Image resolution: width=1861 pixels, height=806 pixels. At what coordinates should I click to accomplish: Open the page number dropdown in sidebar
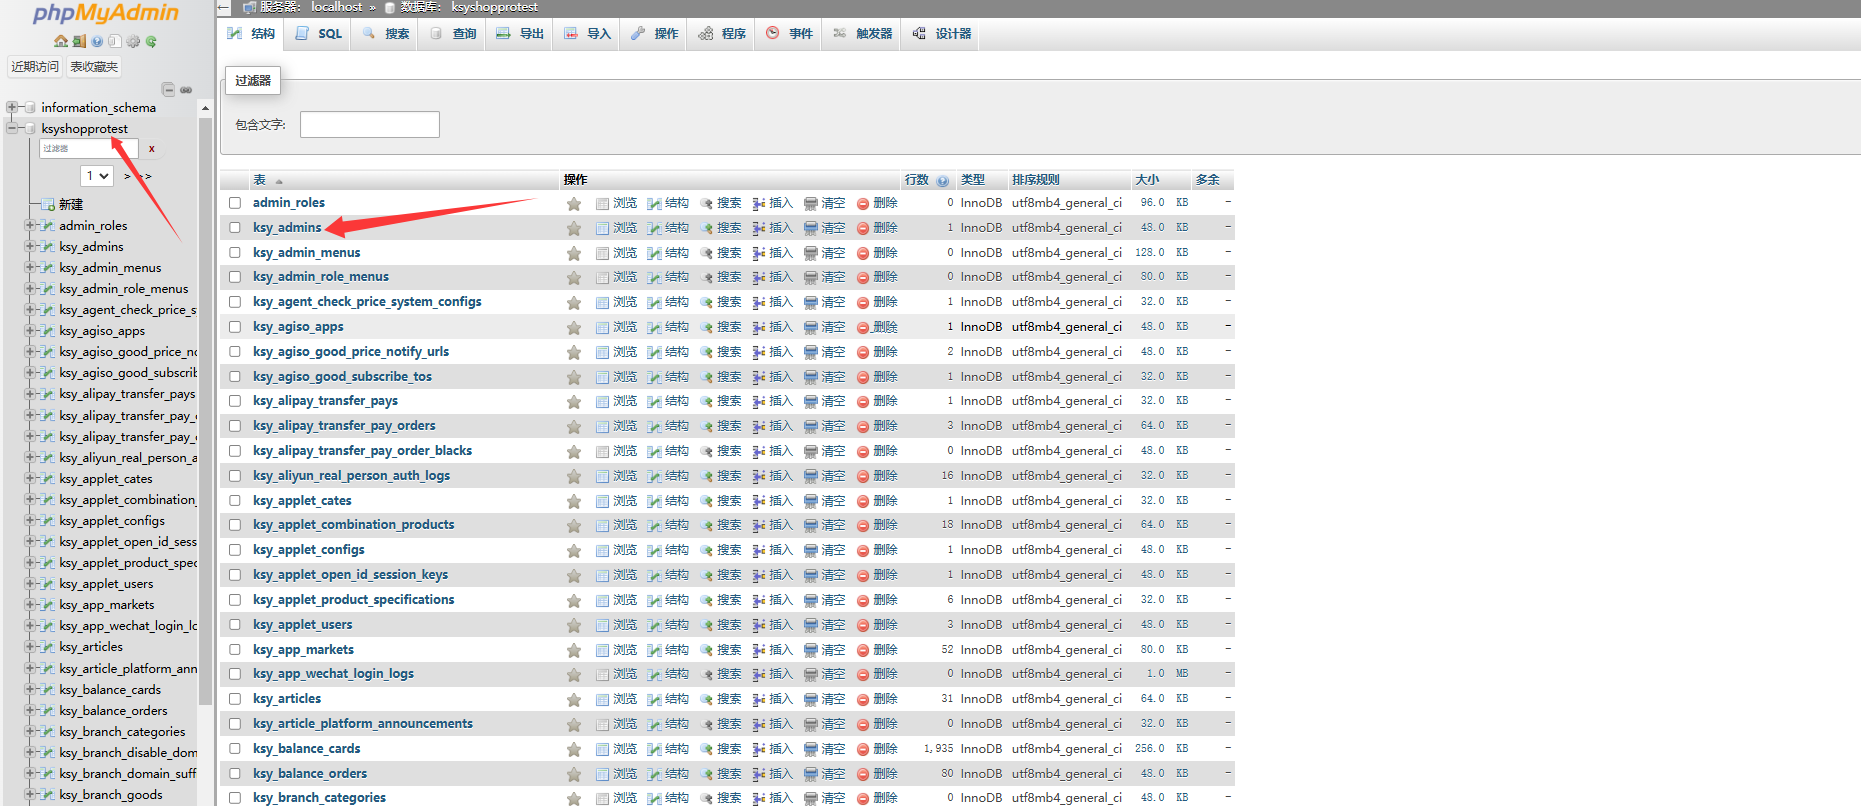click(98, 176)
